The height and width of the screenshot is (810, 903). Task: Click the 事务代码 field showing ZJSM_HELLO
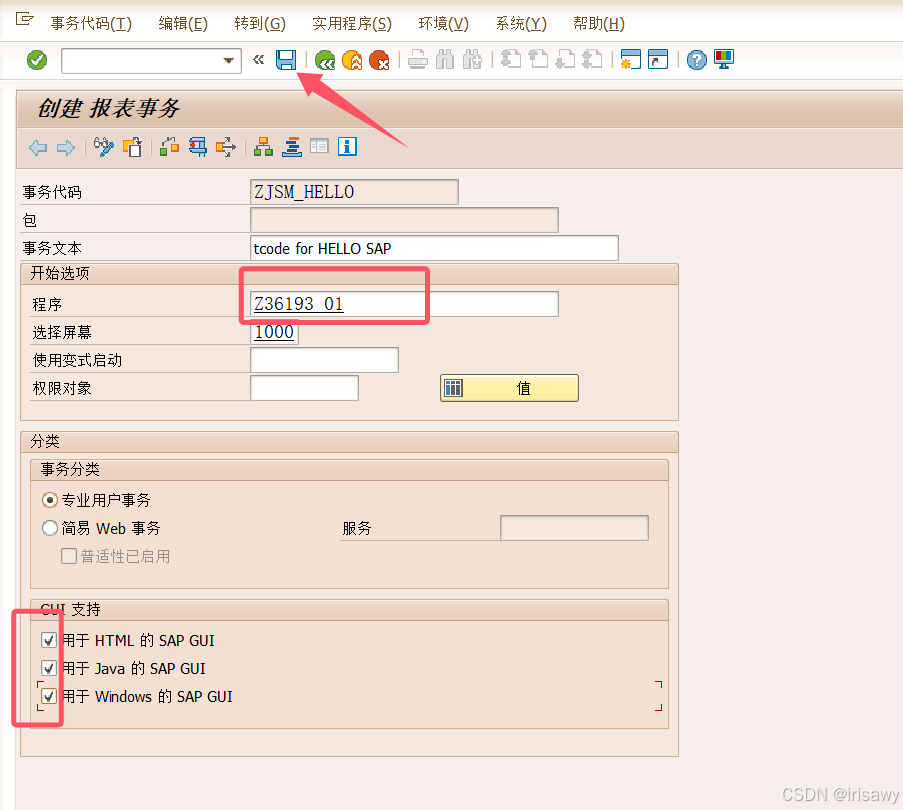354,192
